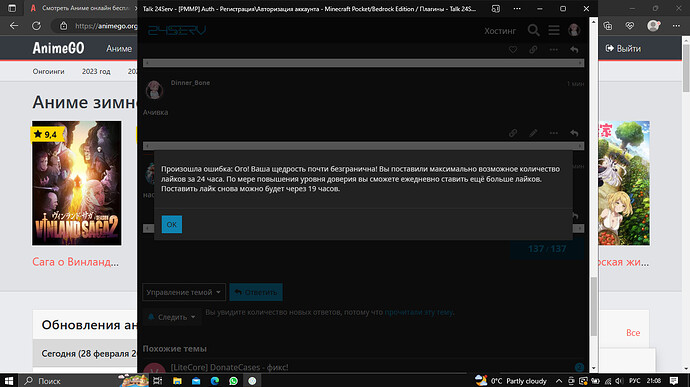This screenshot has width=690, height=387.
Task: Click the 24SERV logo
Action: coord(177,30)
